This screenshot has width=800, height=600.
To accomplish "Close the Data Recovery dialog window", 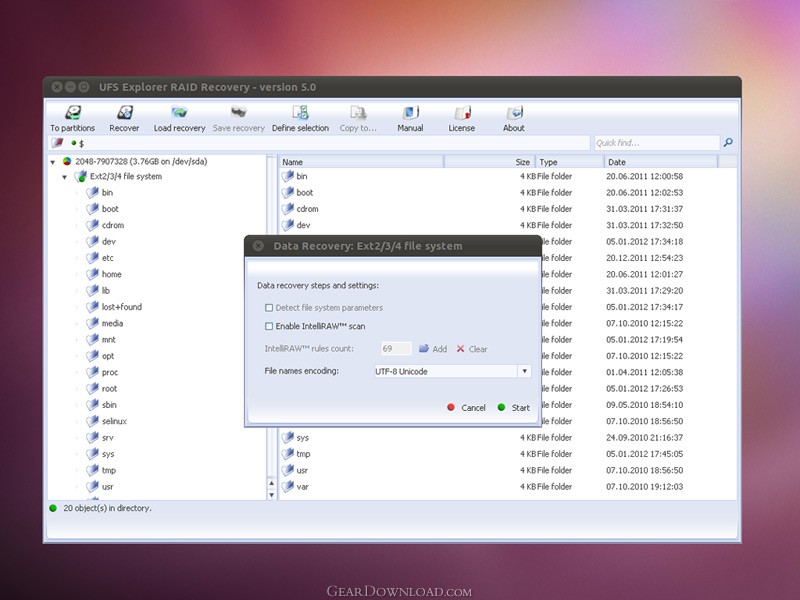I will (258, 246).
